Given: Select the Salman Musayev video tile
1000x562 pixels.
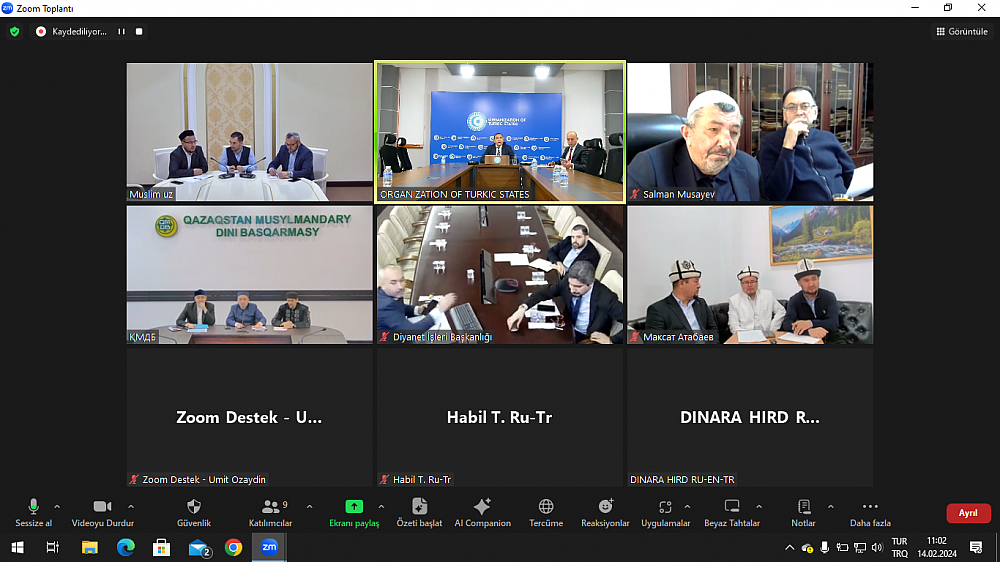Looking at the screenshot, I should pos(750,132).
